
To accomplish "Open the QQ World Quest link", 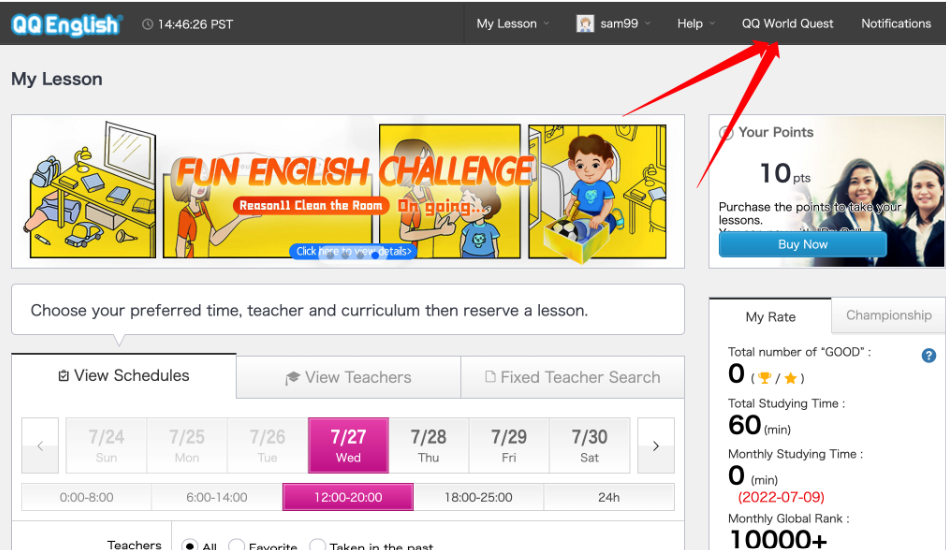I will (x=787, y=24).
